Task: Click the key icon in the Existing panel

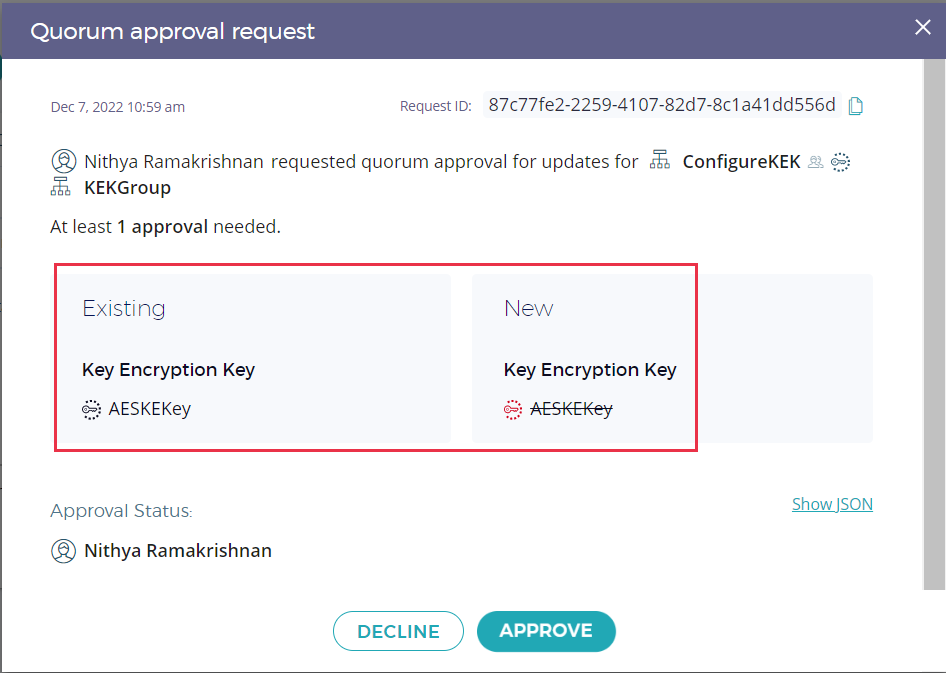Action: point(92,408)
